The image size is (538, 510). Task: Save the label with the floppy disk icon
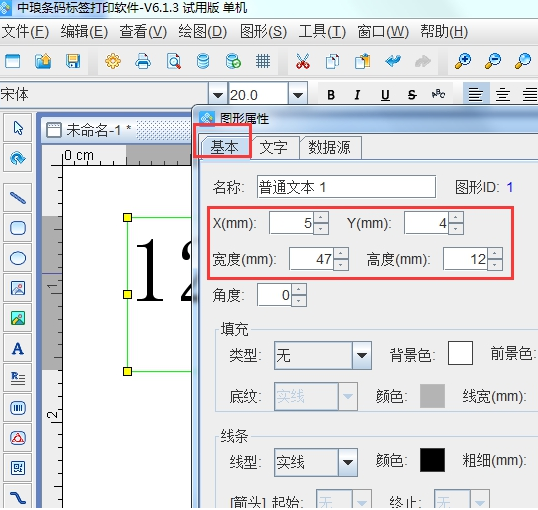[73, 62]
